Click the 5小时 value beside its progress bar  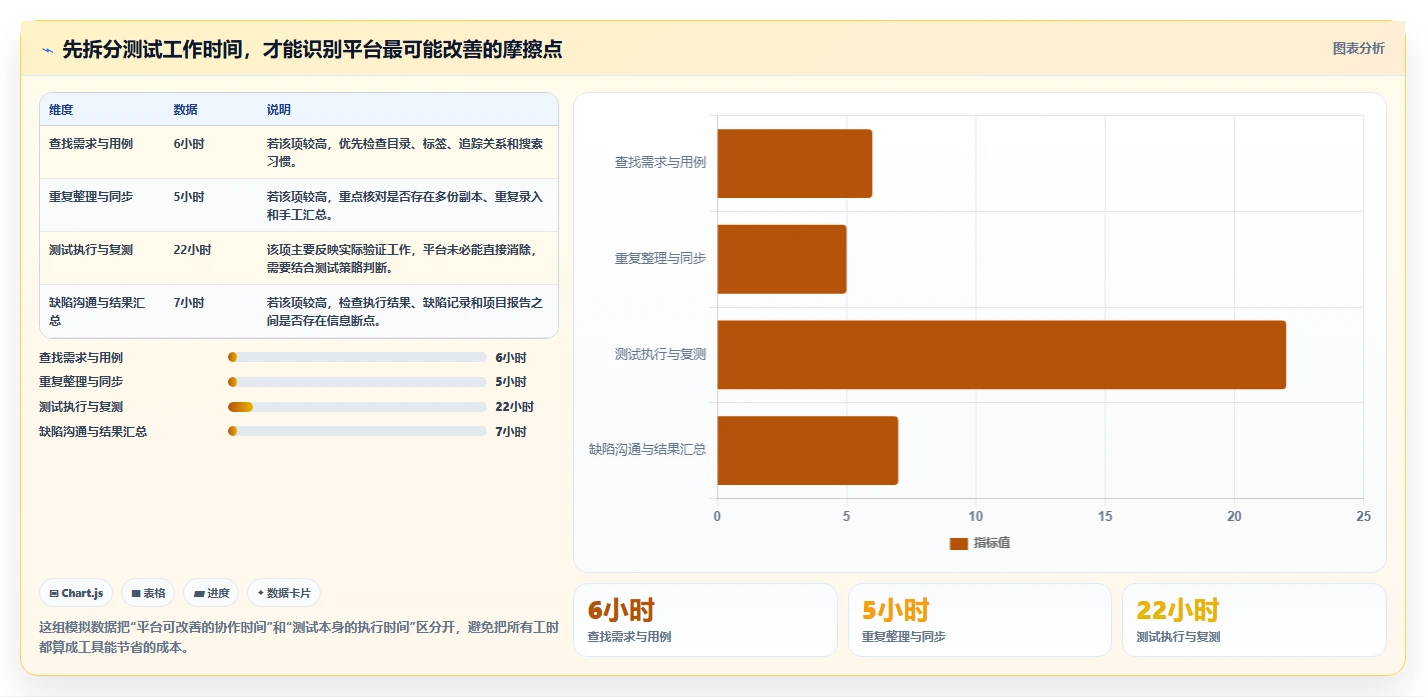tap(510, 382)
